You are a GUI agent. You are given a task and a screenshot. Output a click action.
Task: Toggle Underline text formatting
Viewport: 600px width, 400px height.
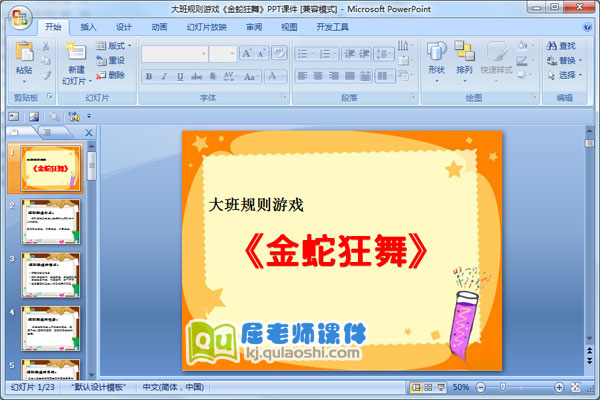(179, 76)
